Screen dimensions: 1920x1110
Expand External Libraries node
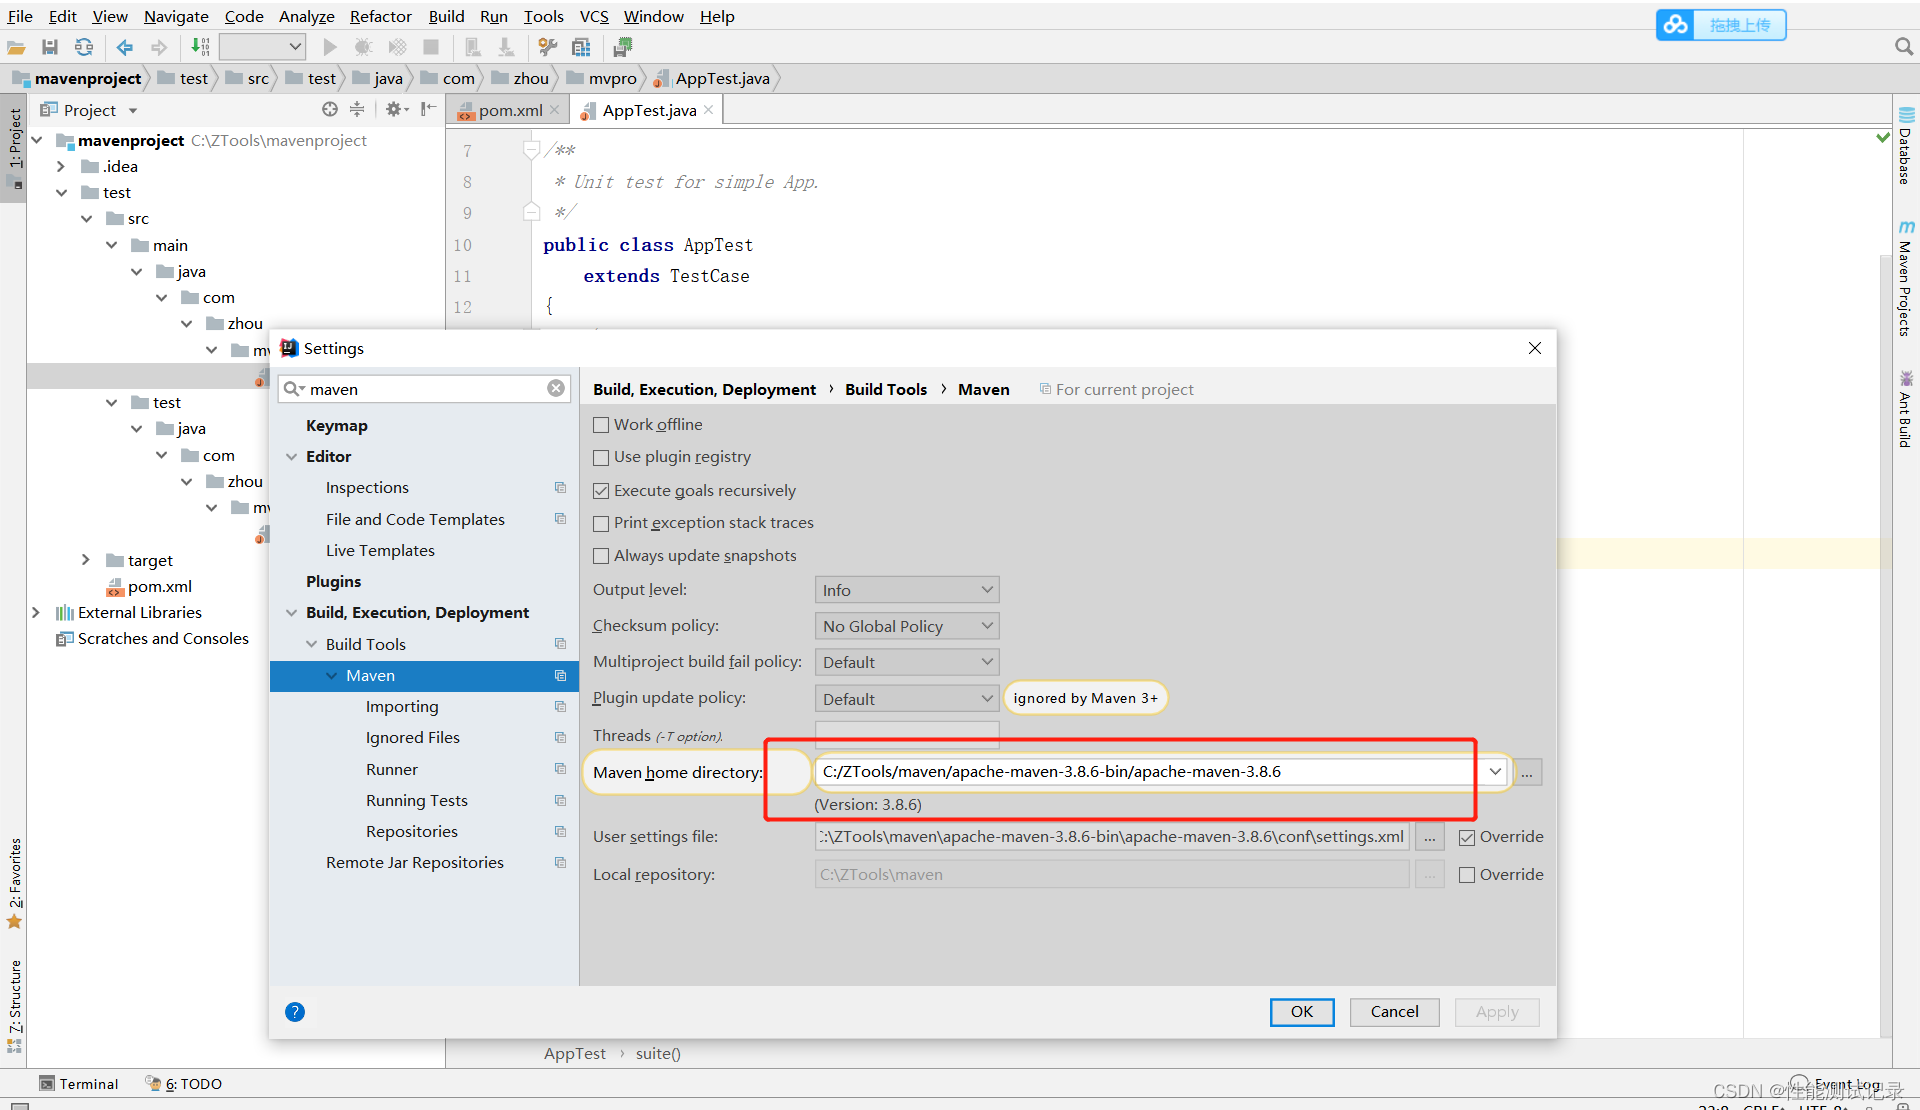click(36, 612)
